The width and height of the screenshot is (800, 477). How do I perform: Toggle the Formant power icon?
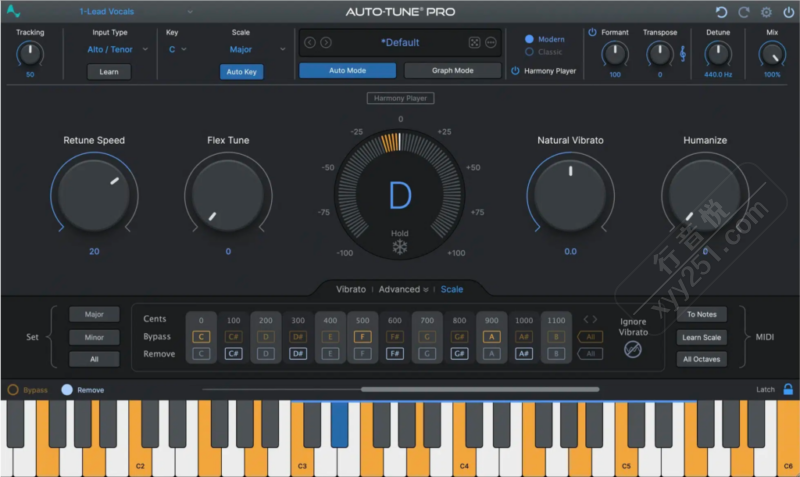tap(592, 32)
